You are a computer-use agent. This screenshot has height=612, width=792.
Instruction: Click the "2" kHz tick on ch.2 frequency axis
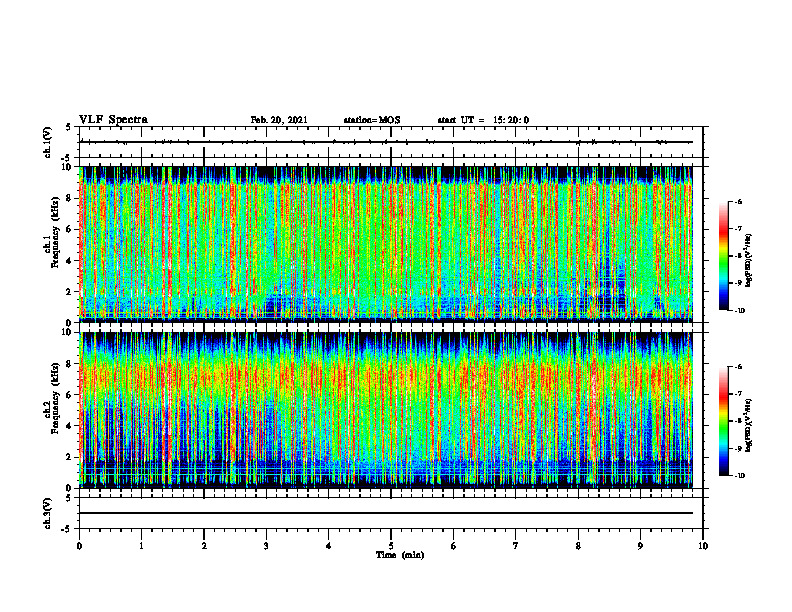tap(70, 457)
